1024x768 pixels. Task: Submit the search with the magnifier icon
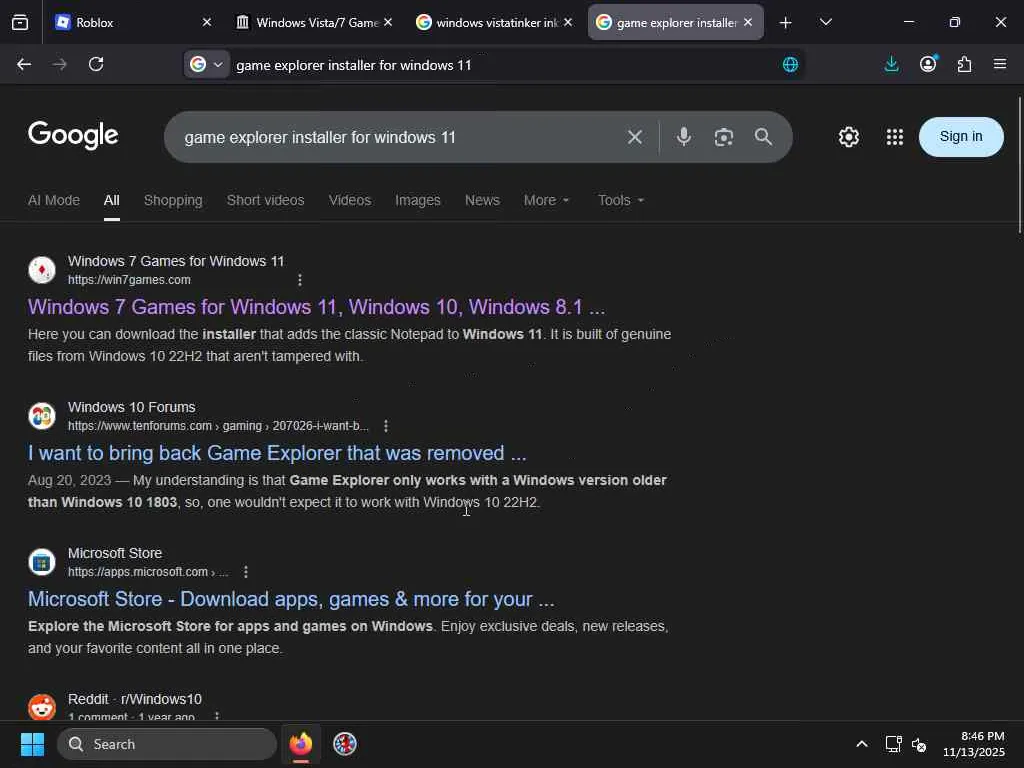(x=763, y=136)
